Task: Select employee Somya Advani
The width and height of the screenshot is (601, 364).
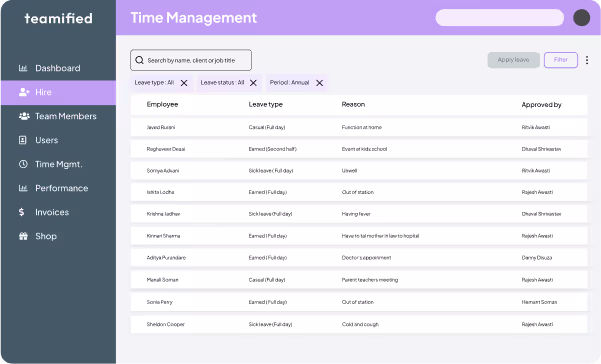Action: pos(163,171)
